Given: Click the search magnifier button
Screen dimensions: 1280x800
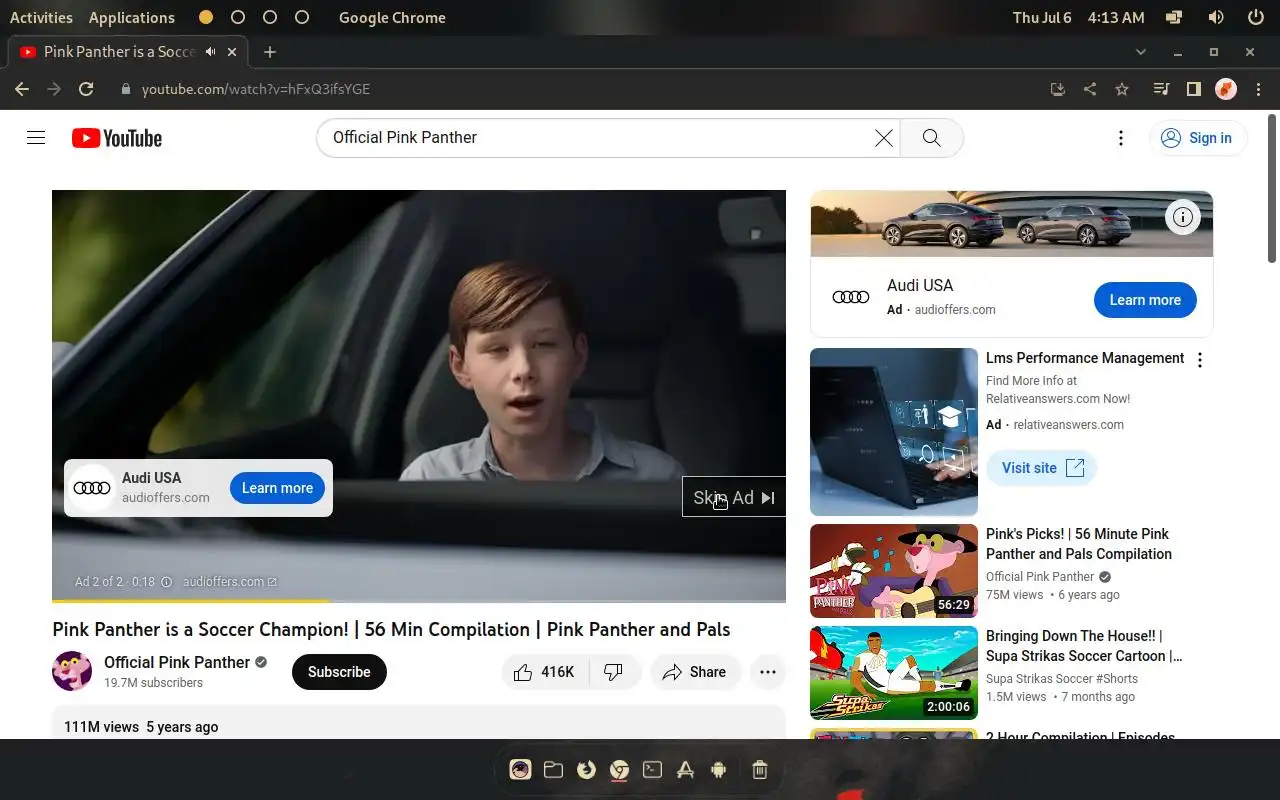Looking at the screenshot, I should coord(931,138).
